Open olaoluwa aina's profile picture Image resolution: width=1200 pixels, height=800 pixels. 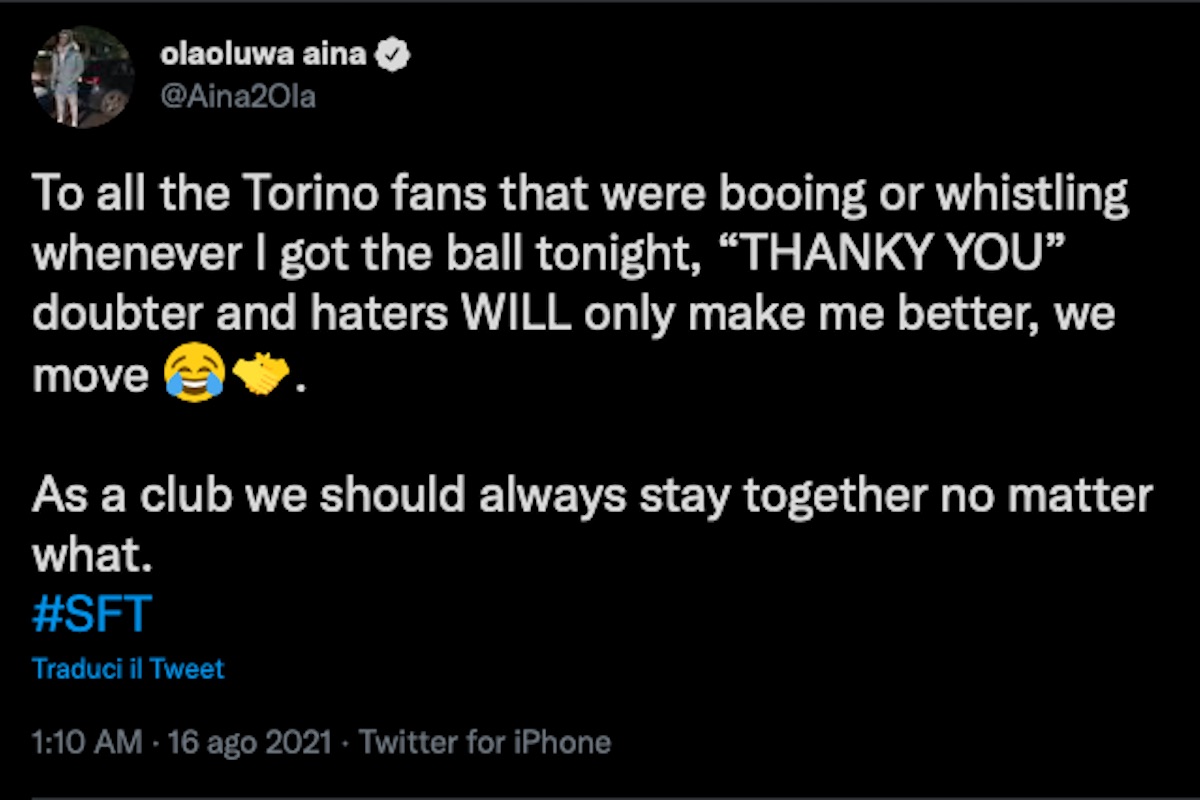tap(82, 77)
